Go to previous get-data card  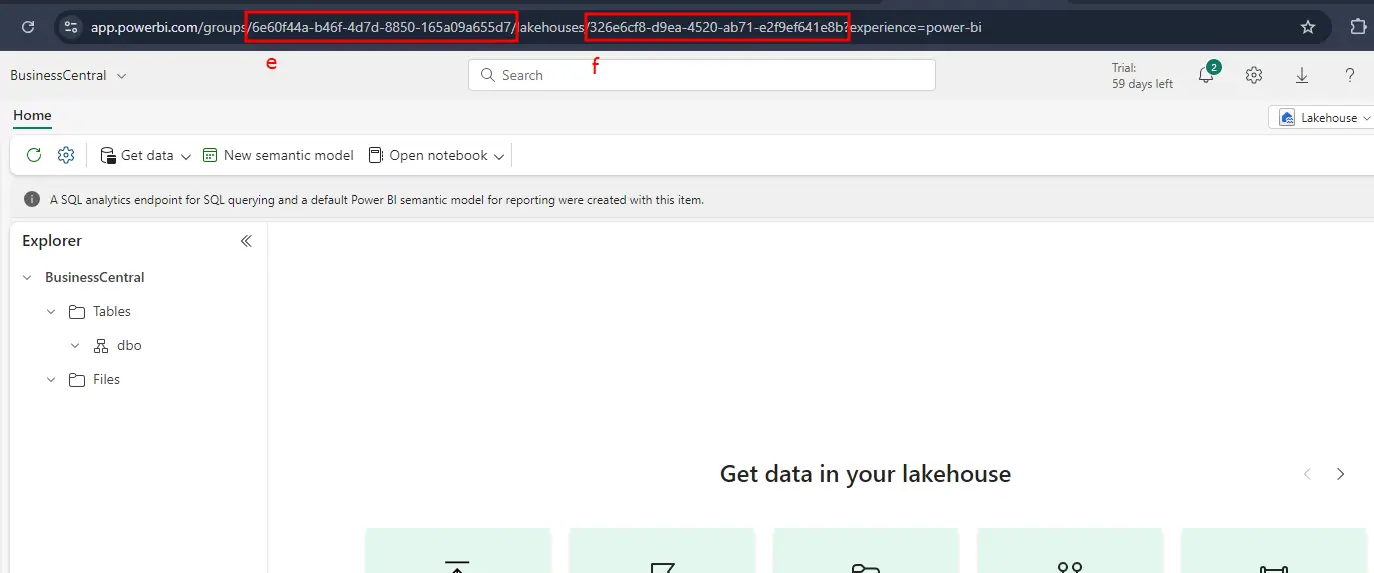click(1307, 474)
